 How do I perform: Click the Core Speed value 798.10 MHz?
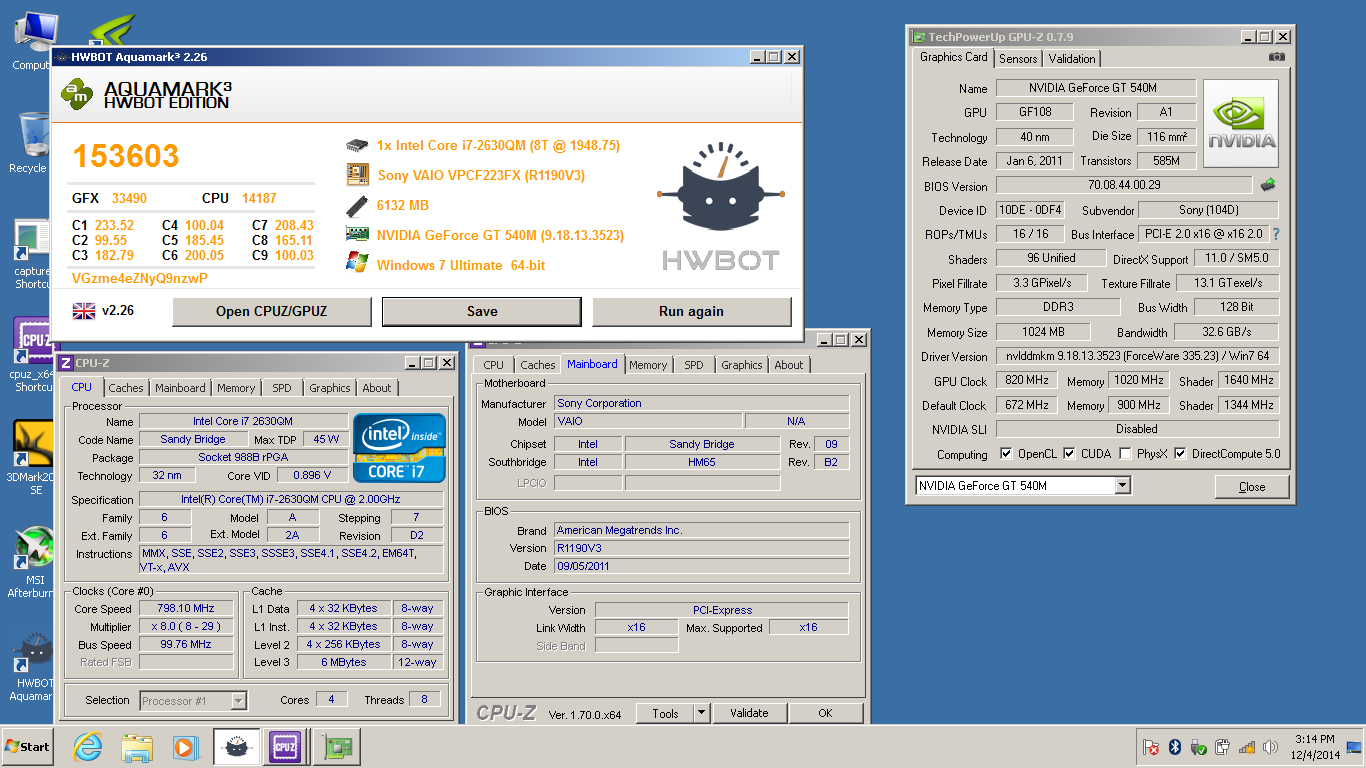coord(186,608)
